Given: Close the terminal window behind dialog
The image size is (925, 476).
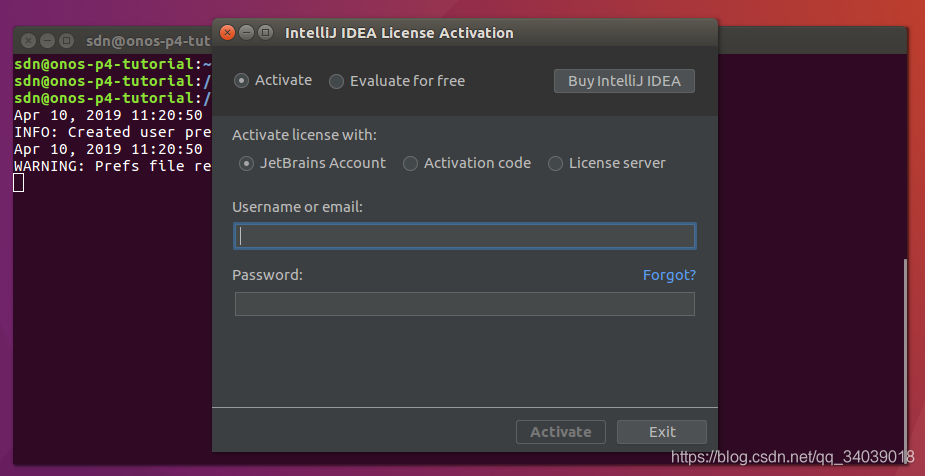Looking at the screenshot, I should [x=28, y=41].
